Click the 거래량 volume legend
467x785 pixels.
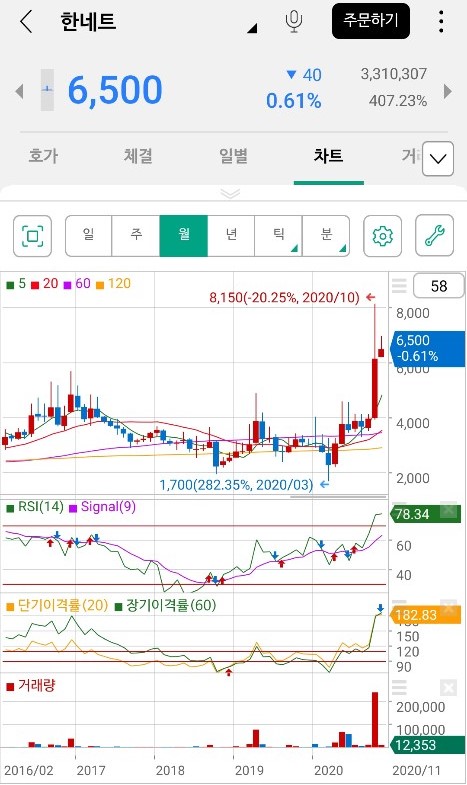pyautogui.click(x=31, y=685)
